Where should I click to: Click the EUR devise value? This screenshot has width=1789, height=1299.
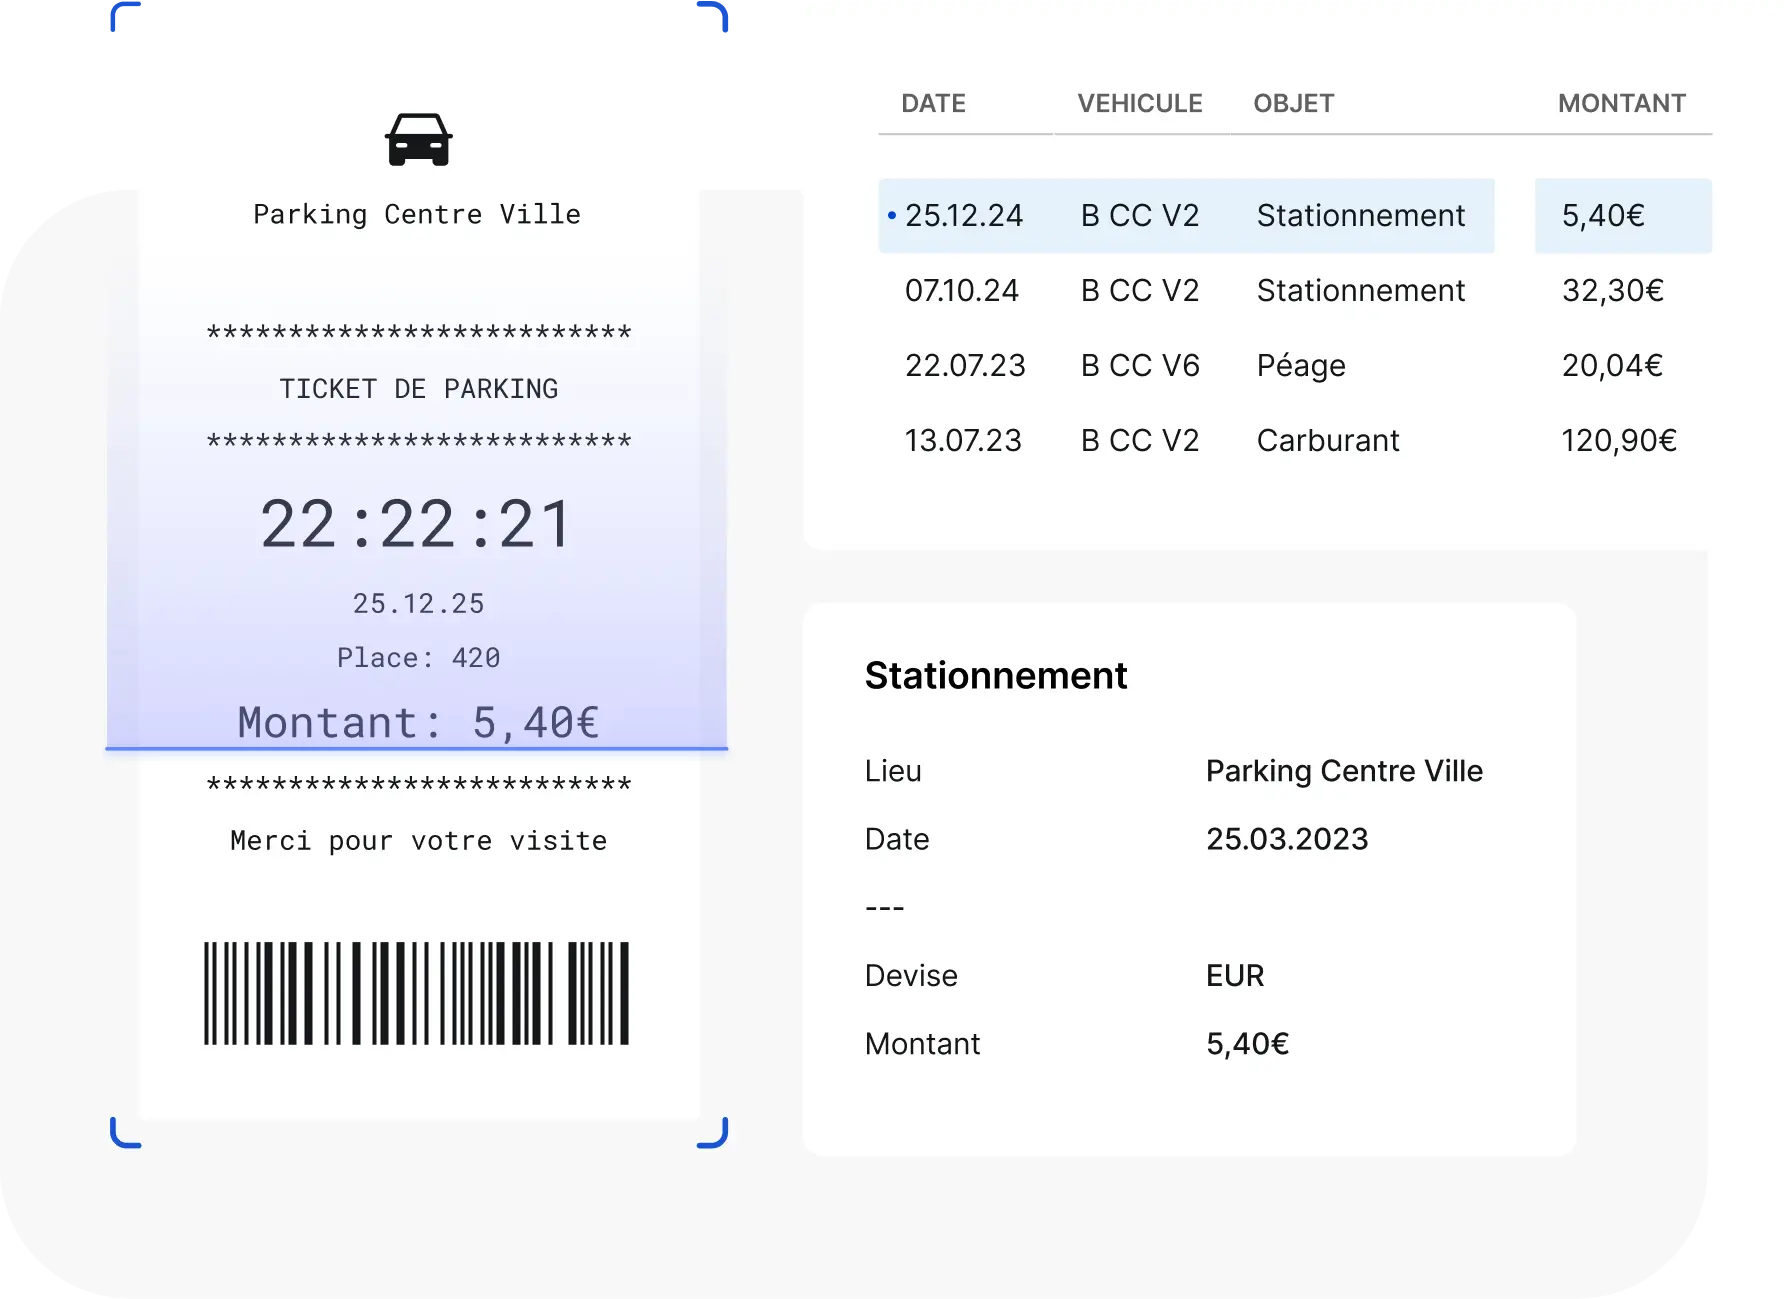(x=1235, y=975)
